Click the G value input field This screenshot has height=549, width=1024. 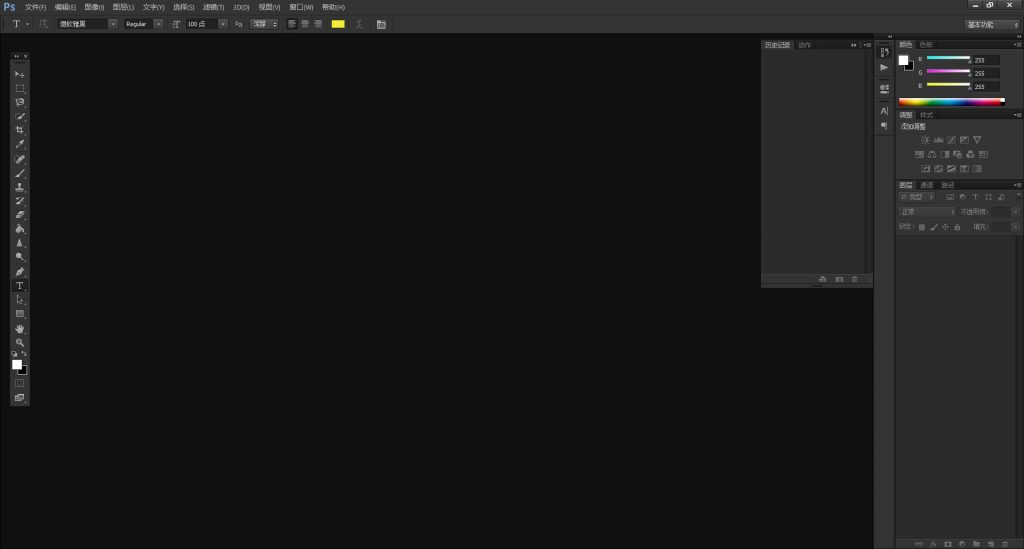[985, 73]
